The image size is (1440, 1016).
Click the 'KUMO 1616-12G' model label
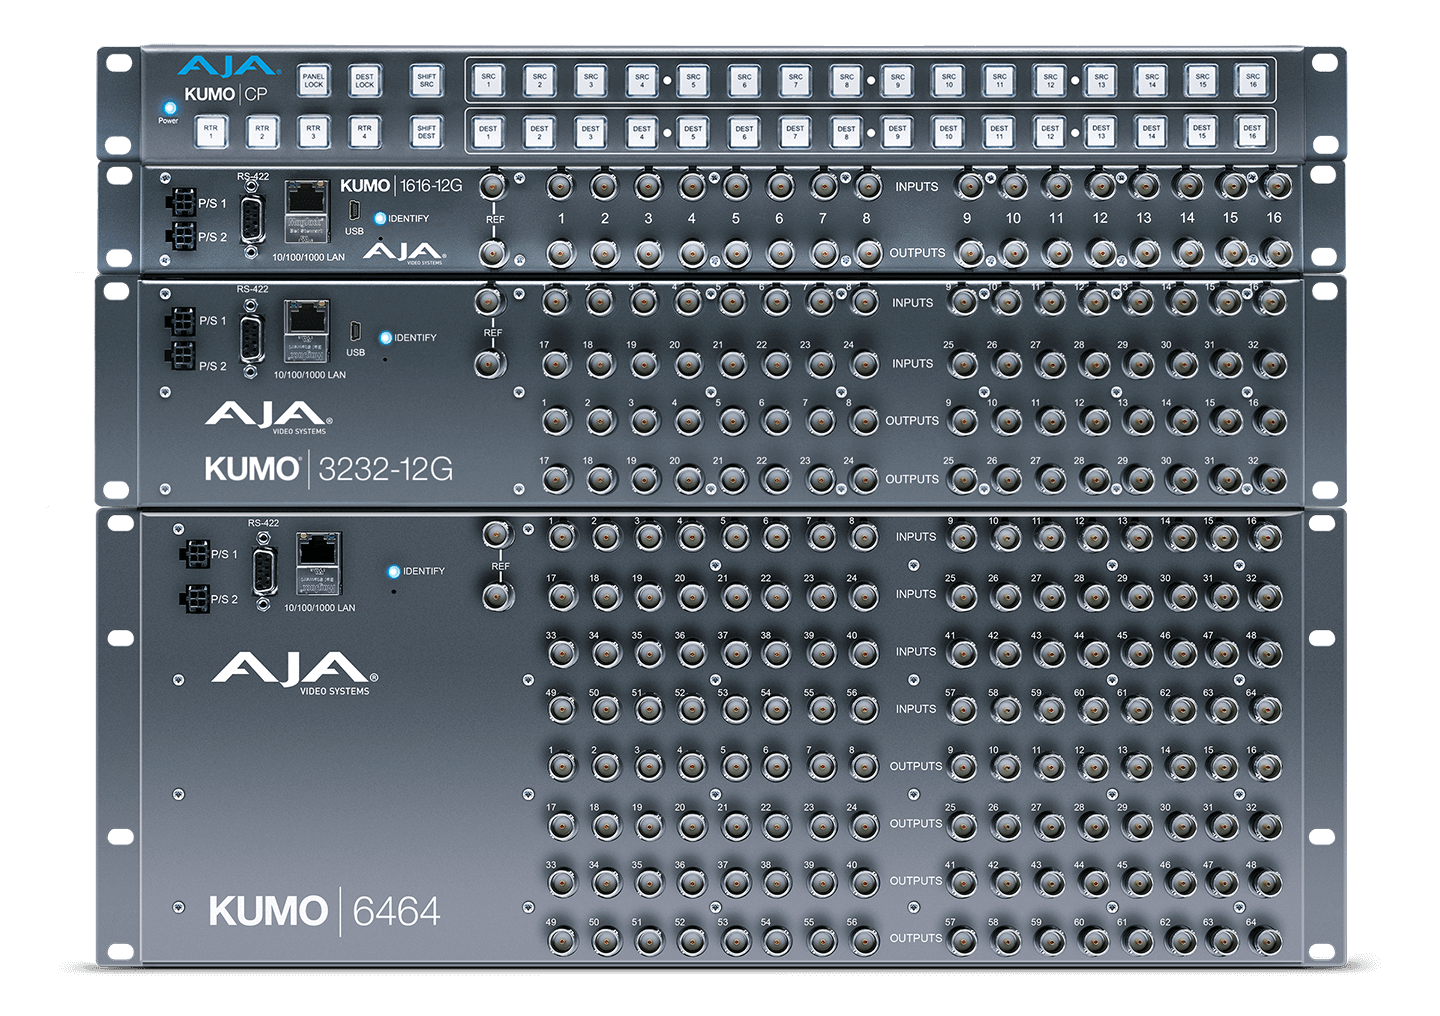point(401,186)
